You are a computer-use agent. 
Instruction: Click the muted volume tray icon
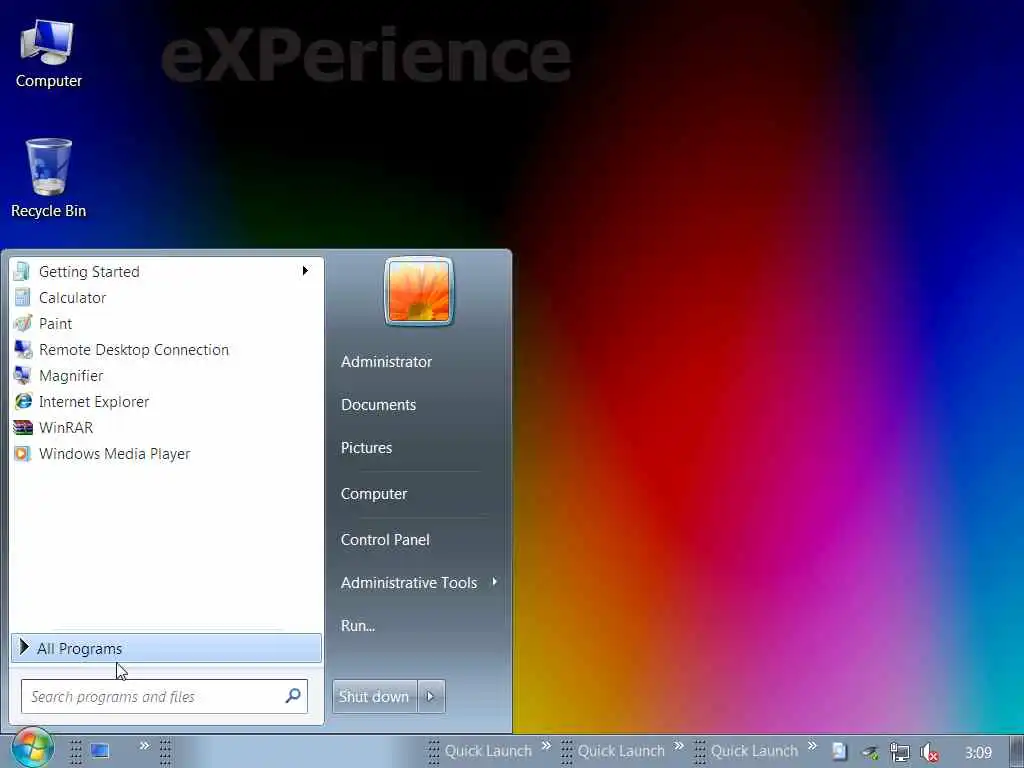coord(929,753)
